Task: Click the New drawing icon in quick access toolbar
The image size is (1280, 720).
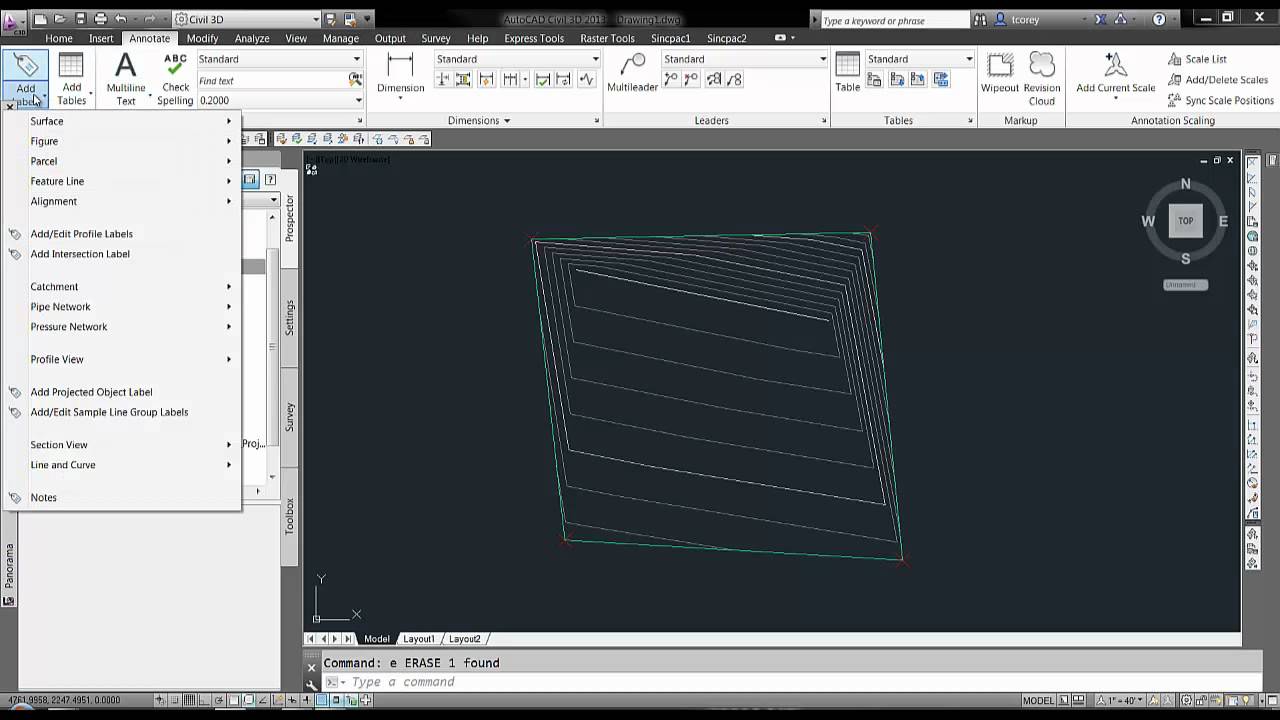Action: (40, 19)
